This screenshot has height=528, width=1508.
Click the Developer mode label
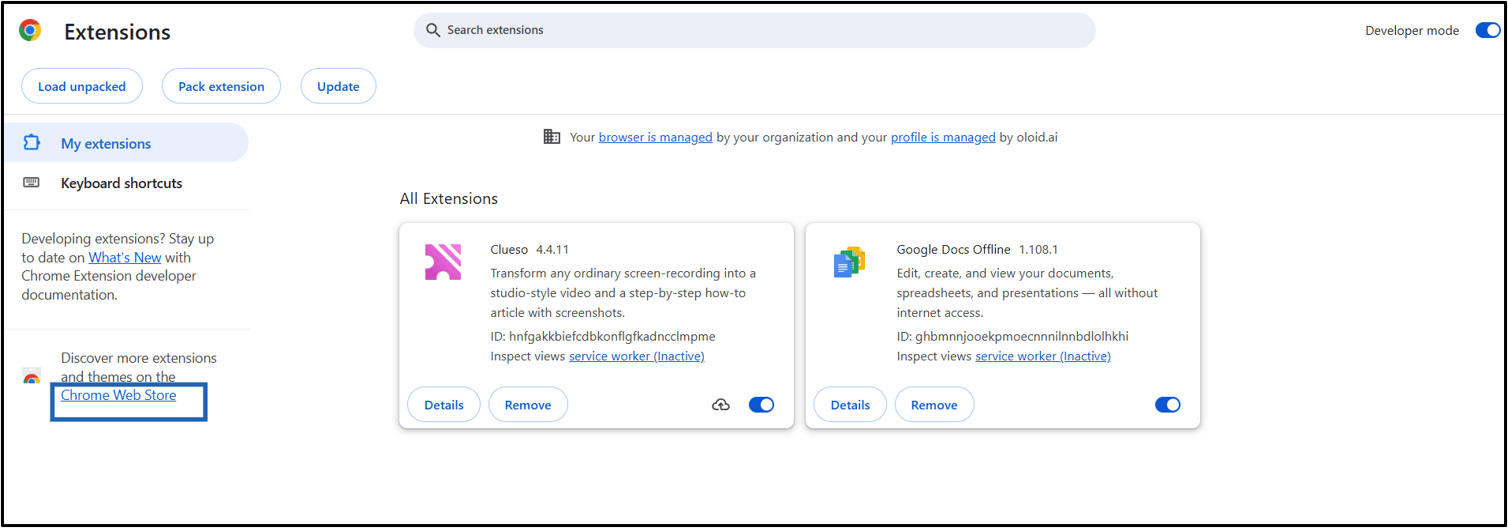1412,31
